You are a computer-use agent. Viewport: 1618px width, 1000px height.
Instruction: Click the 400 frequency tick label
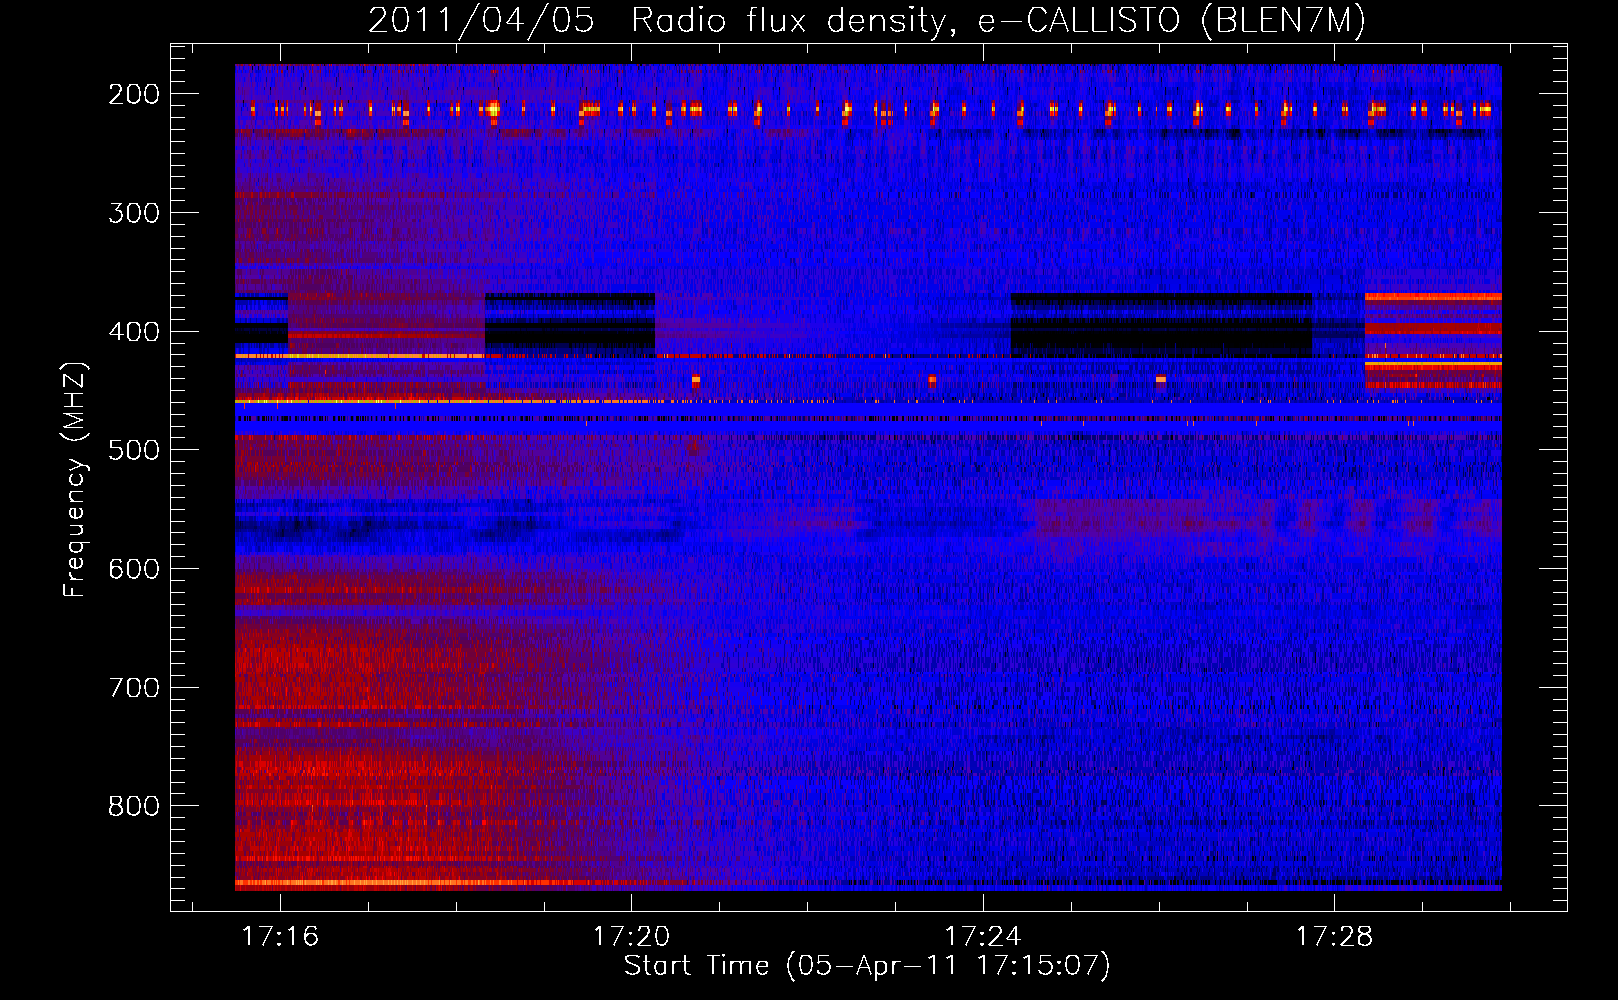[x=134, y=332]
